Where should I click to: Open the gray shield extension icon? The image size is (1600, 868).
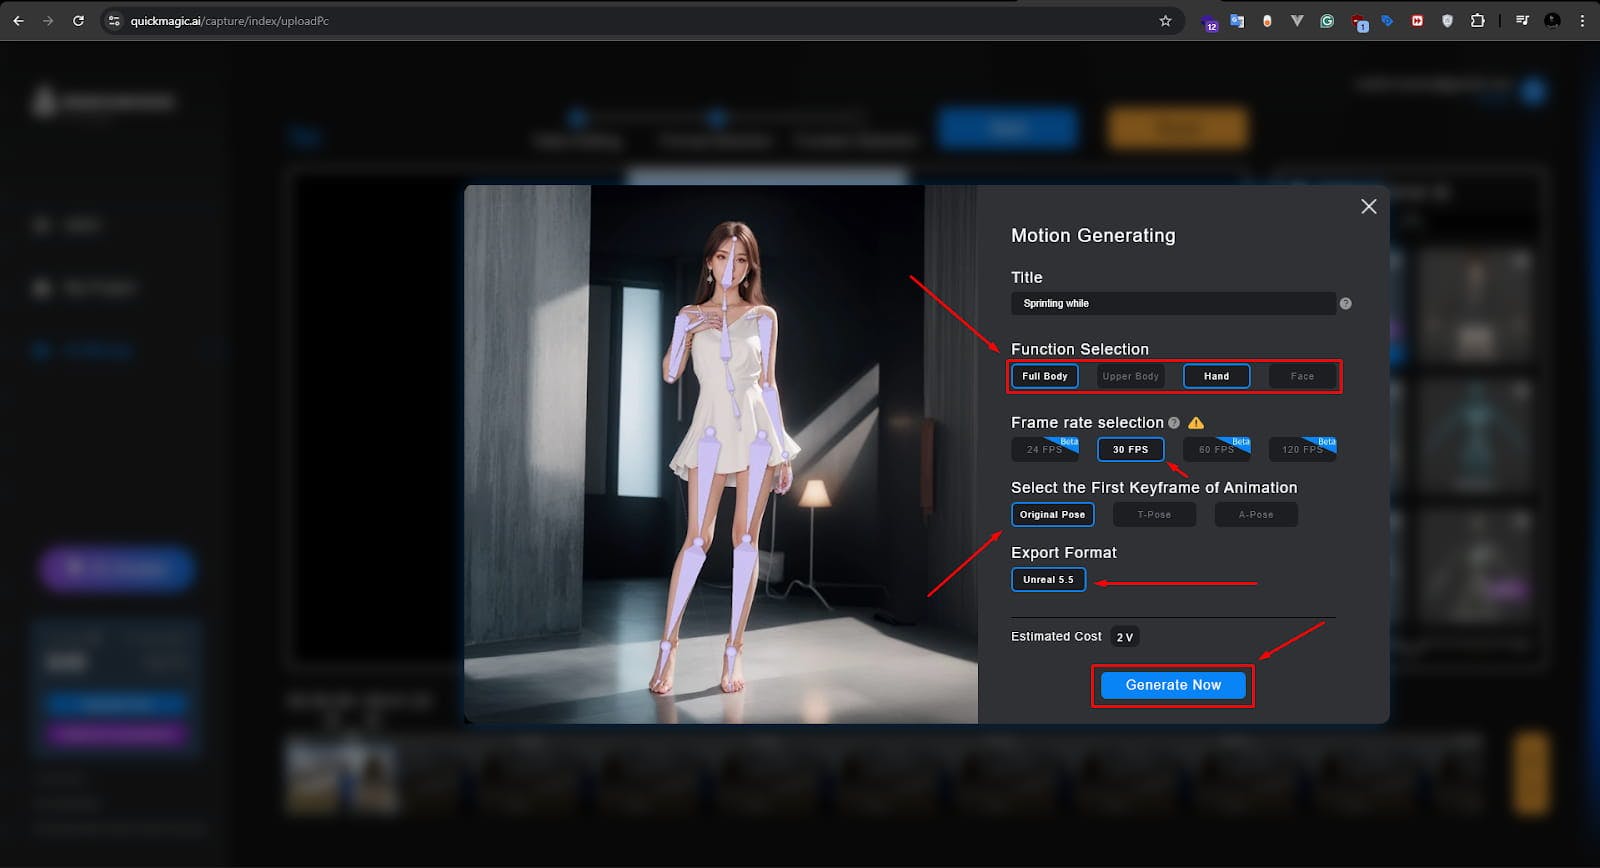[1447, 20]
